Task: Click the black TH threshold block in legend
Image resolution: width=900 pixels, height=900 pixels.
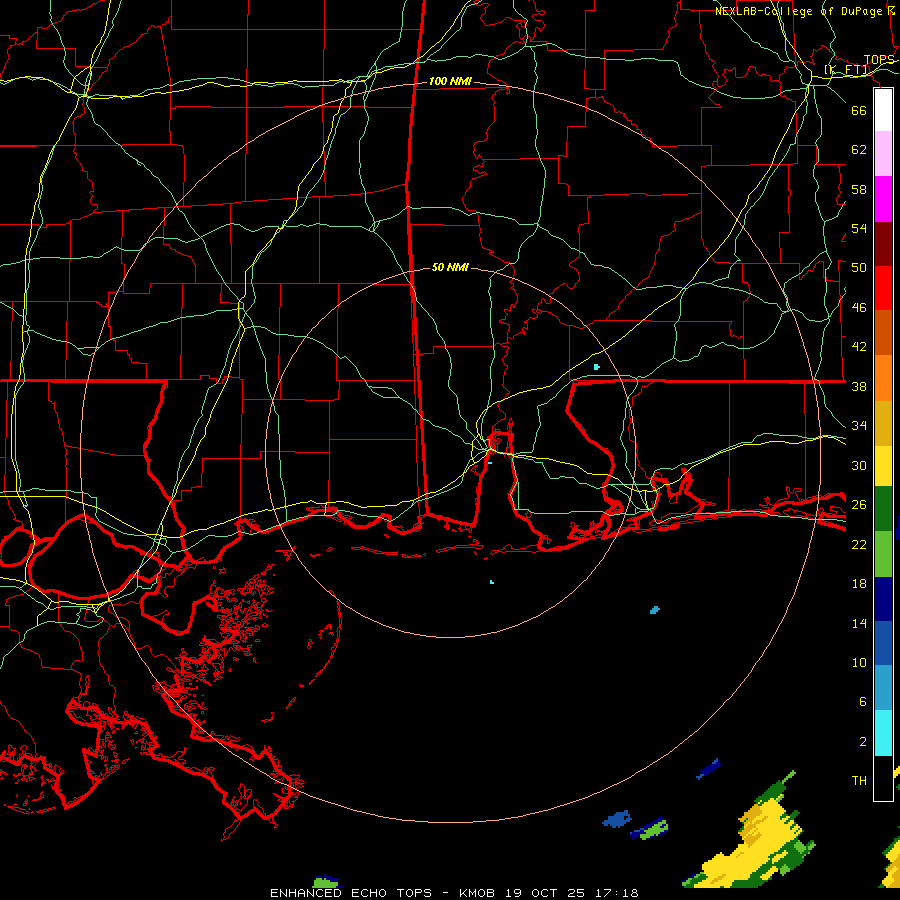Action: pos(883,778)
